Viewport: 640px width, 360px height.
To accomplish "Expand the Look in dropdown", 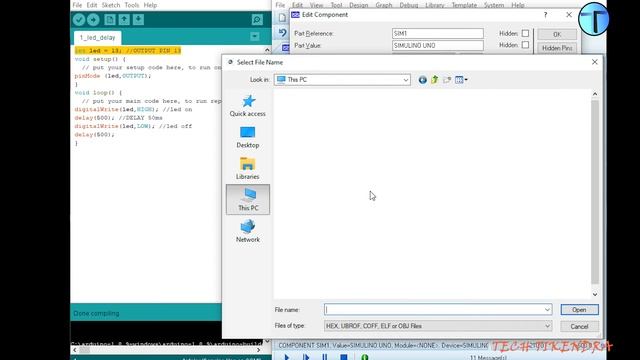I will pyautogui.click(x=406, y=80).
